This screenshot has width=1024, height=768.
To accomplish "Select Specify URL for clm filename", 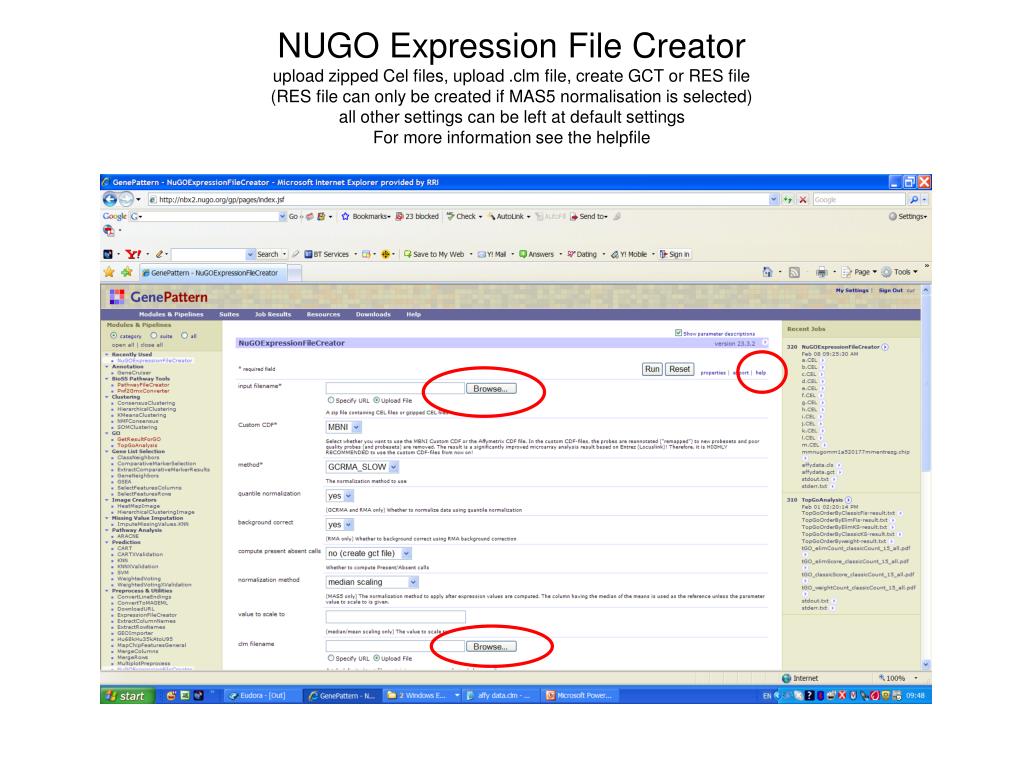I will click(330, 658).
